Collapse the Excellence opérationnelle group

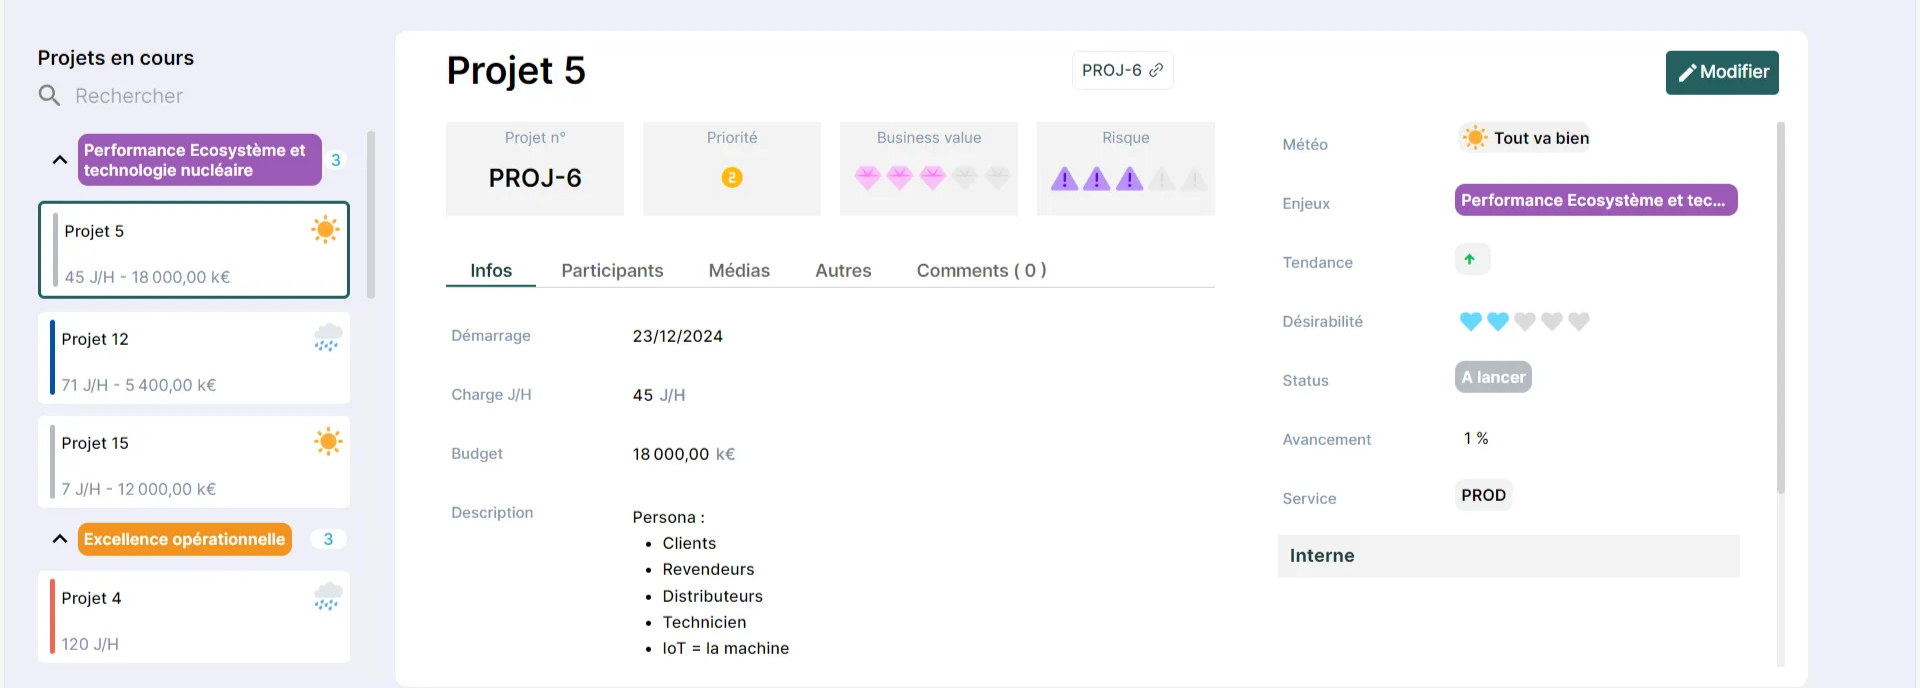[60, 539]
